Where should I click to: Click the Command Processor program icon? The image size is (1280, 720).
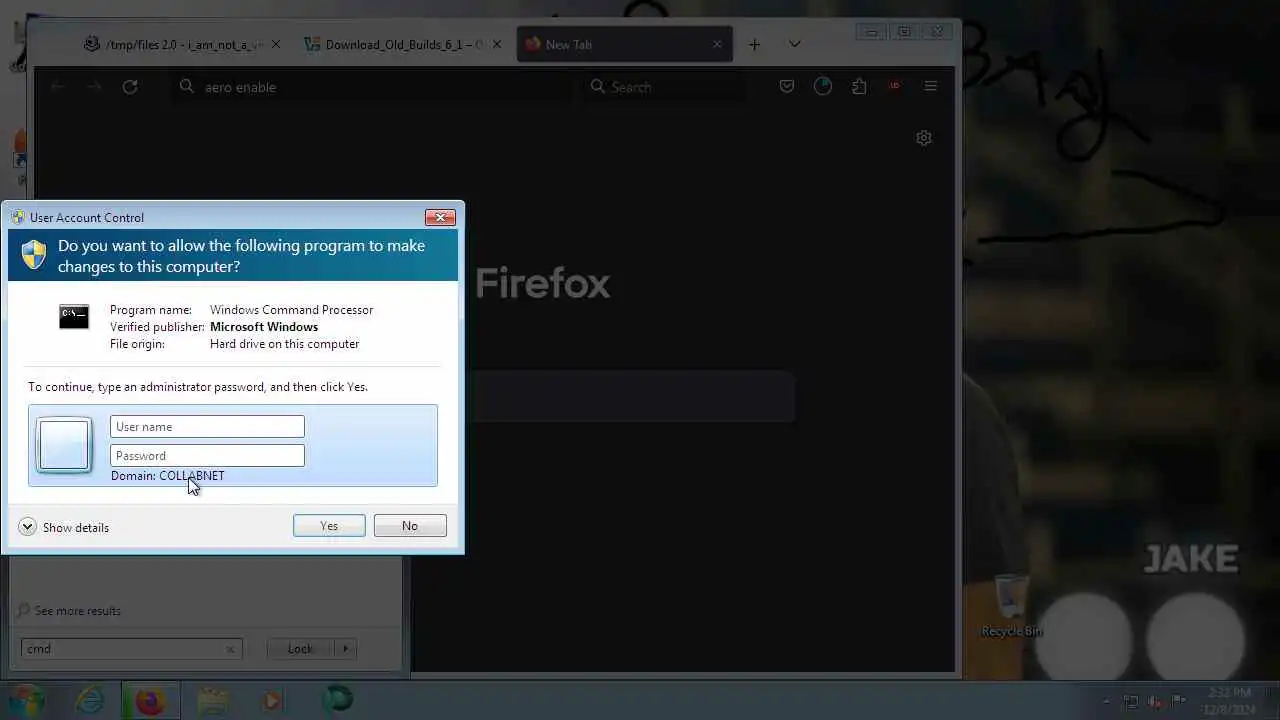[x=74, y=317]
